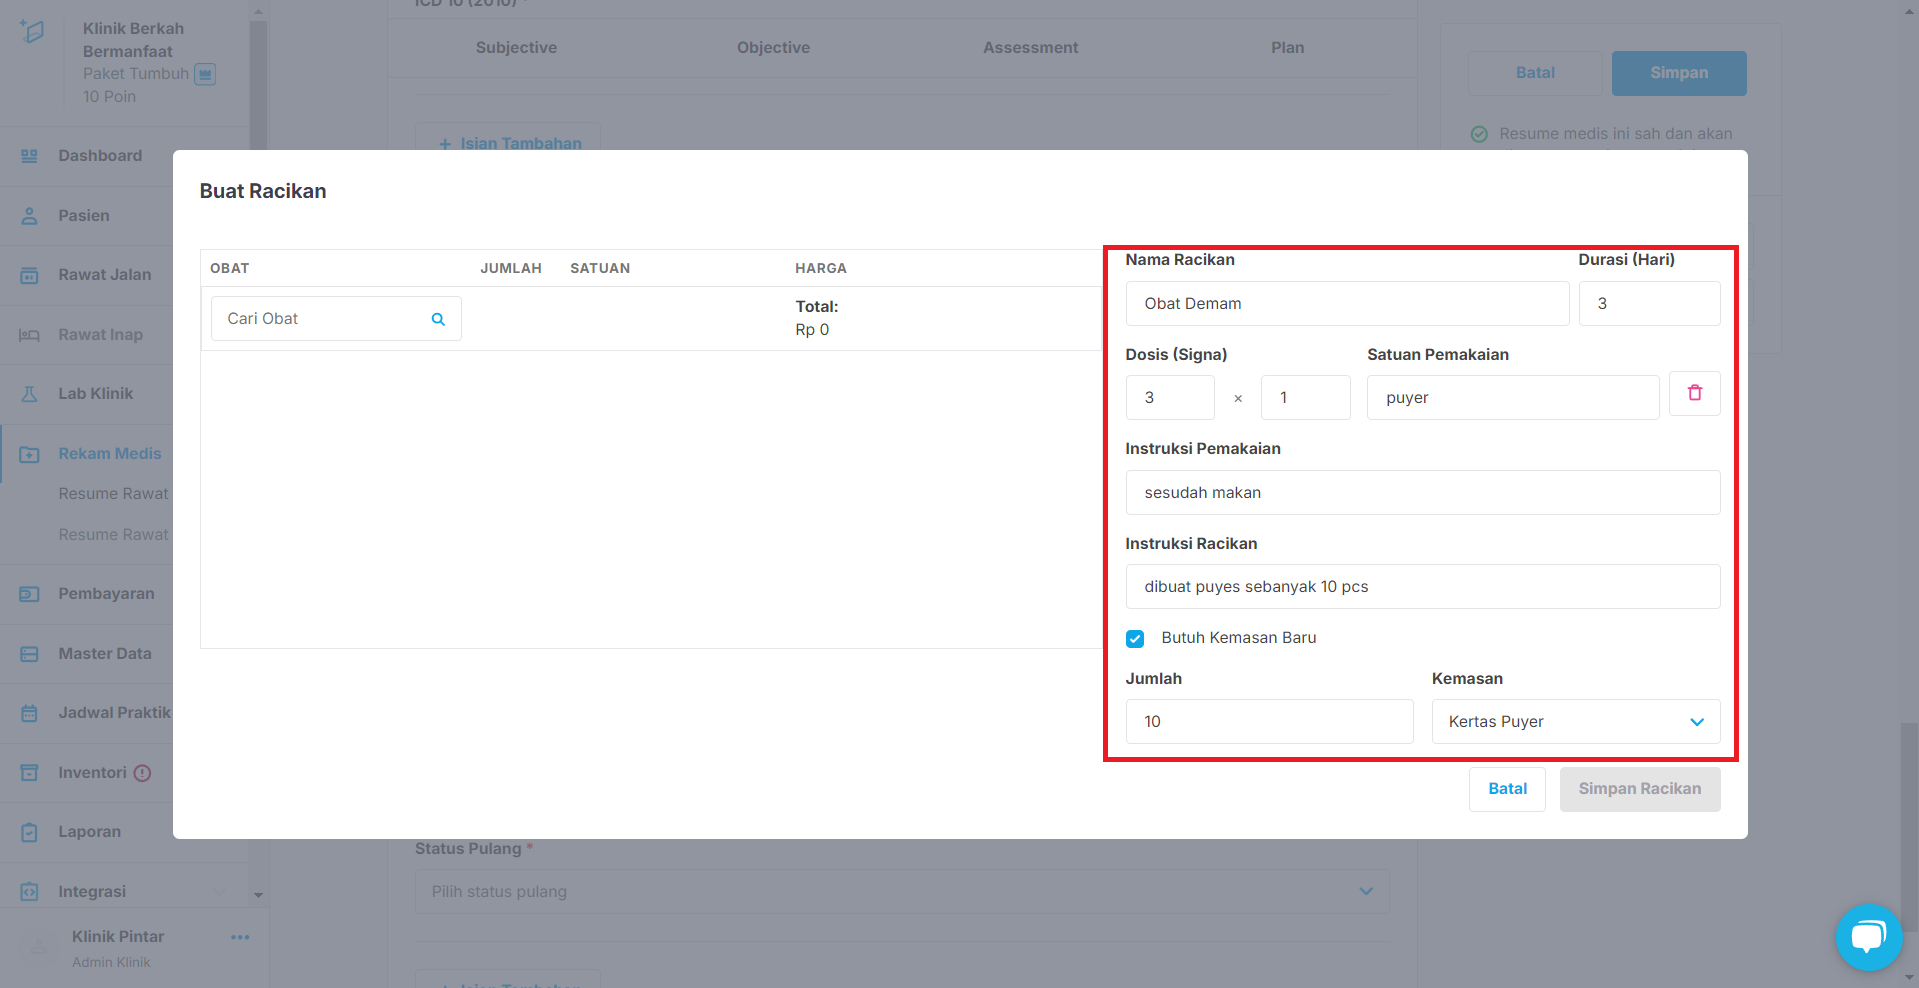Open the Dashboard menu item
The image size is (1919, 988).
(x=100, y=156)
